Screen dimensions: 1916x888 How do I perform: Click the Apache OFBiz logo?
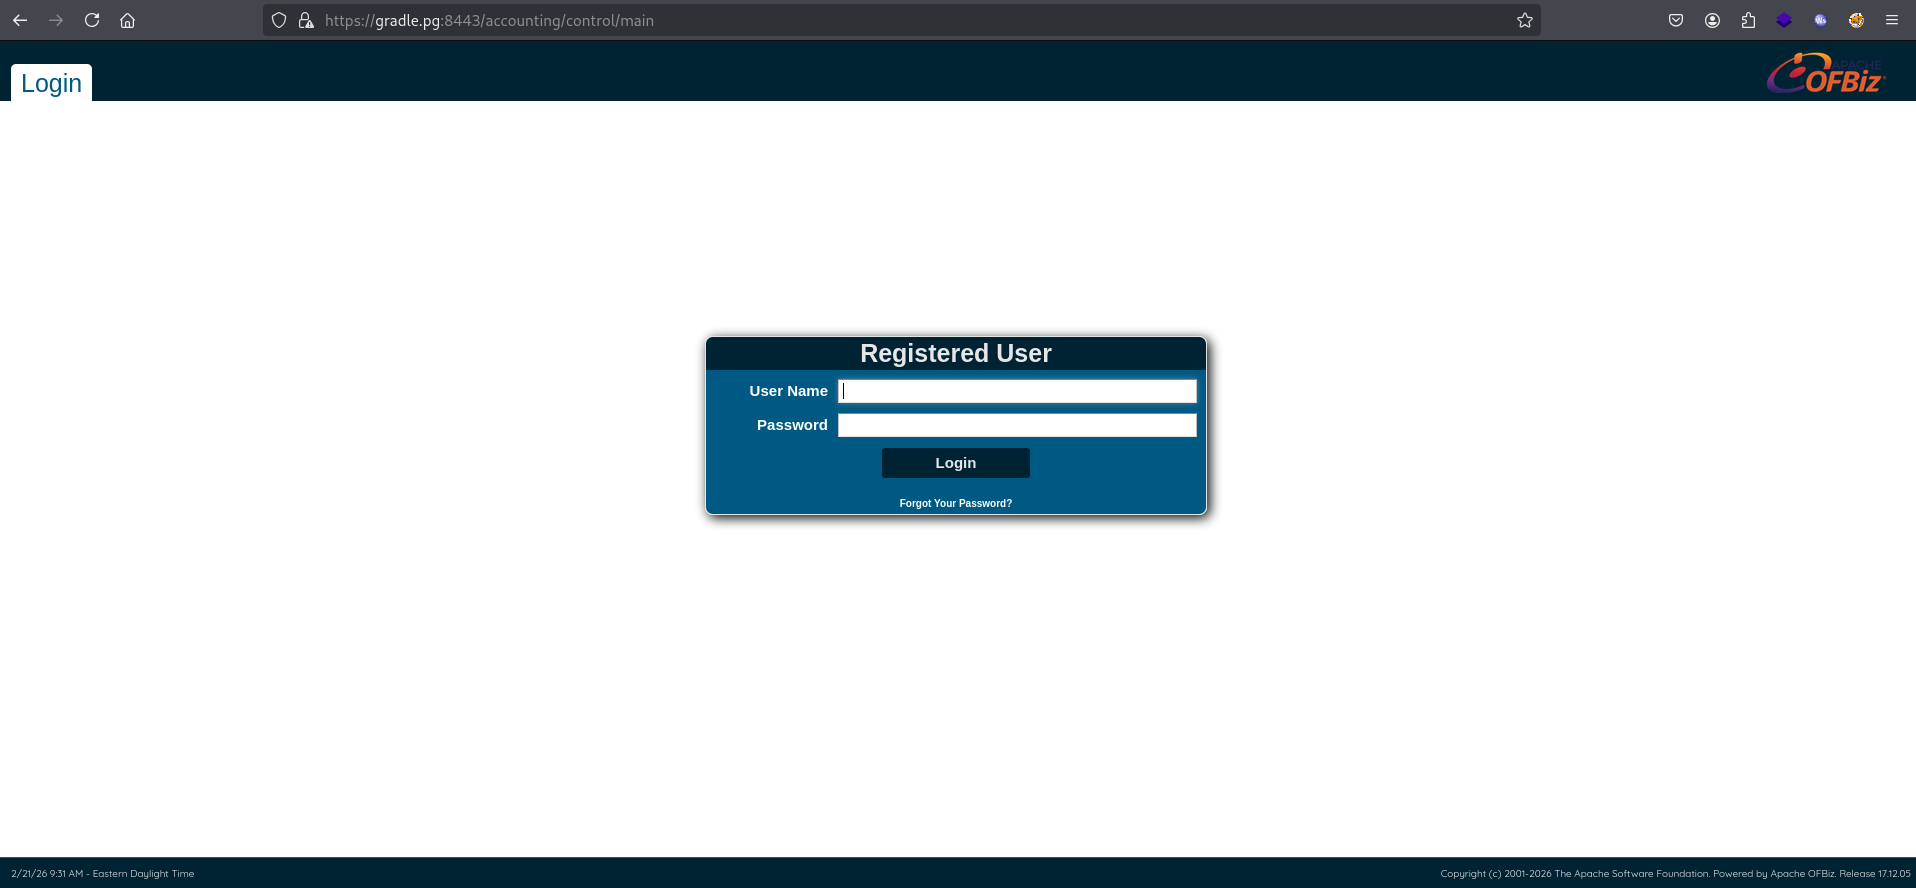click(1825, 74)
